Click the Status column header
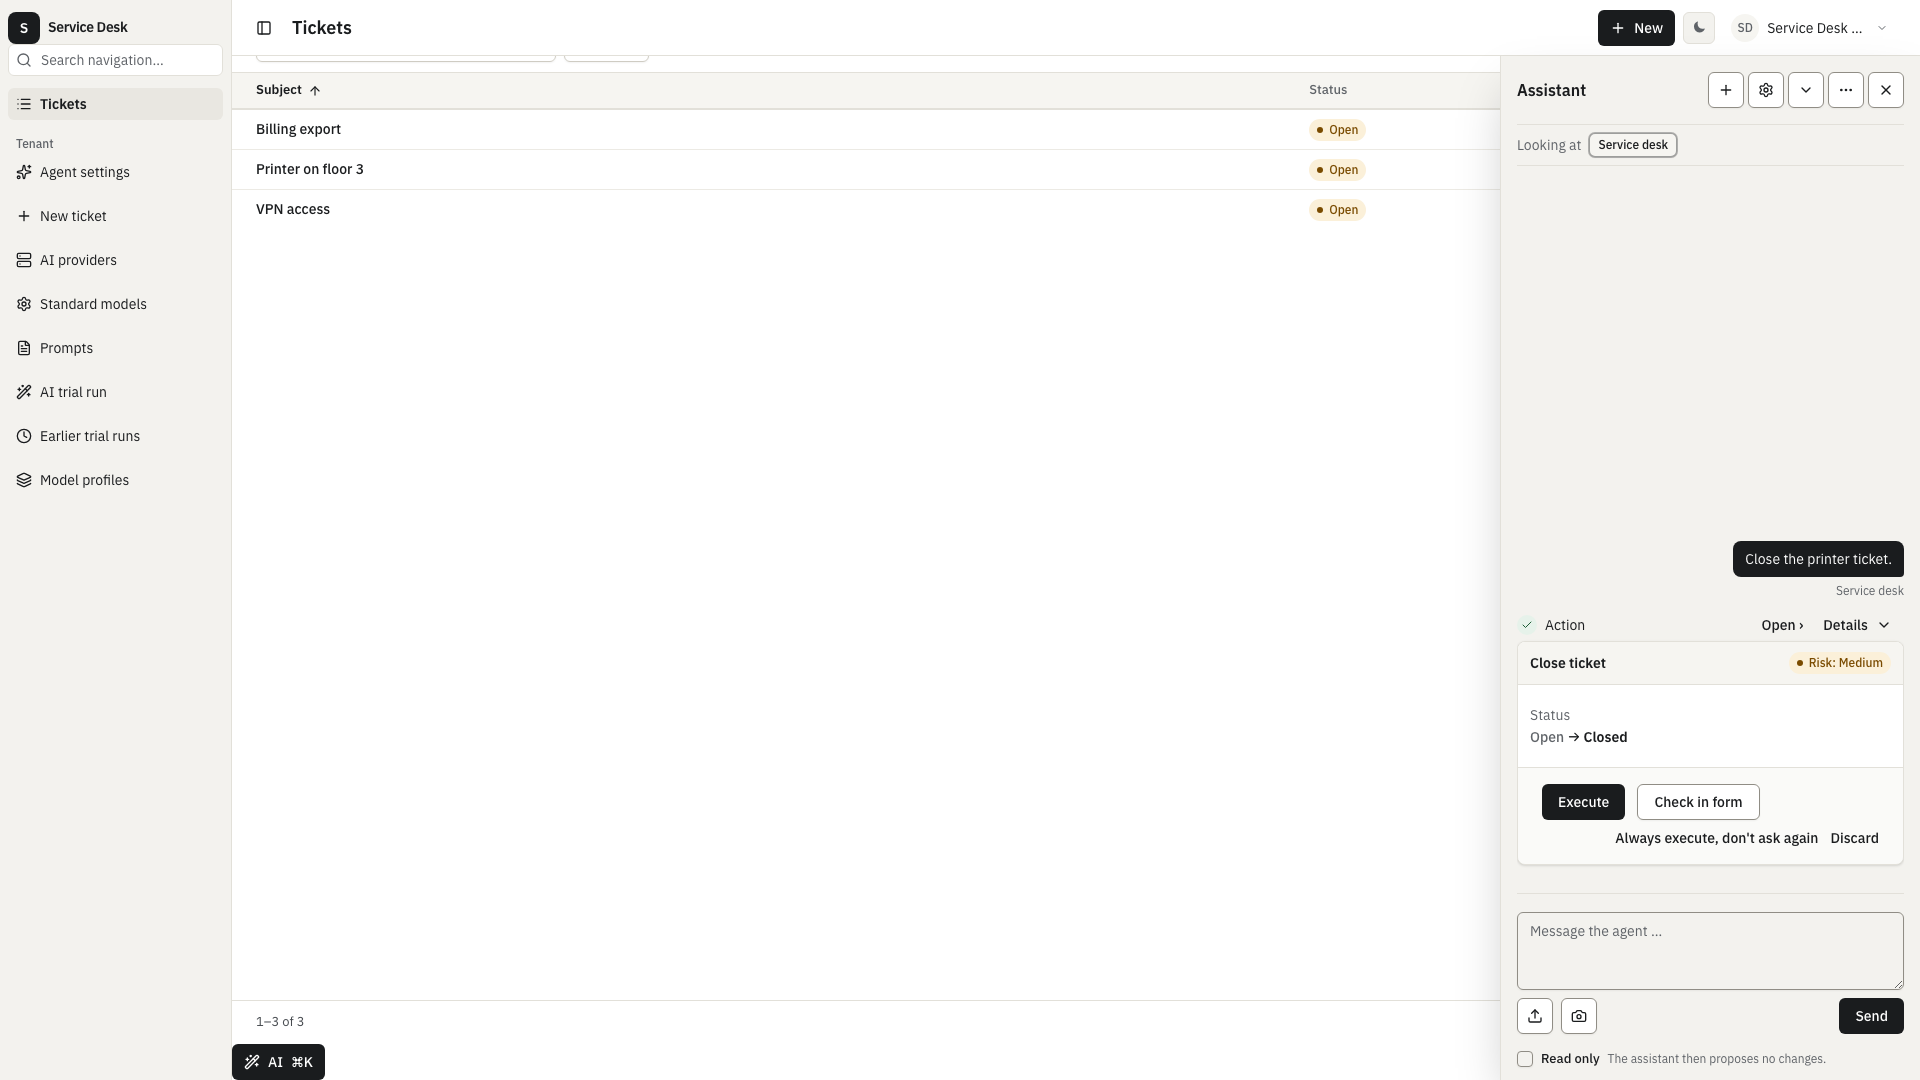 1328,90
